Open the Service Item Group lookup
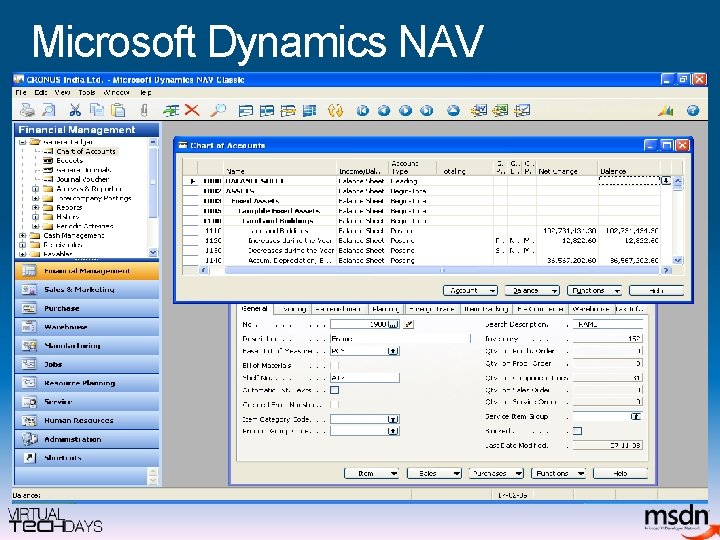 click(636, 416)
